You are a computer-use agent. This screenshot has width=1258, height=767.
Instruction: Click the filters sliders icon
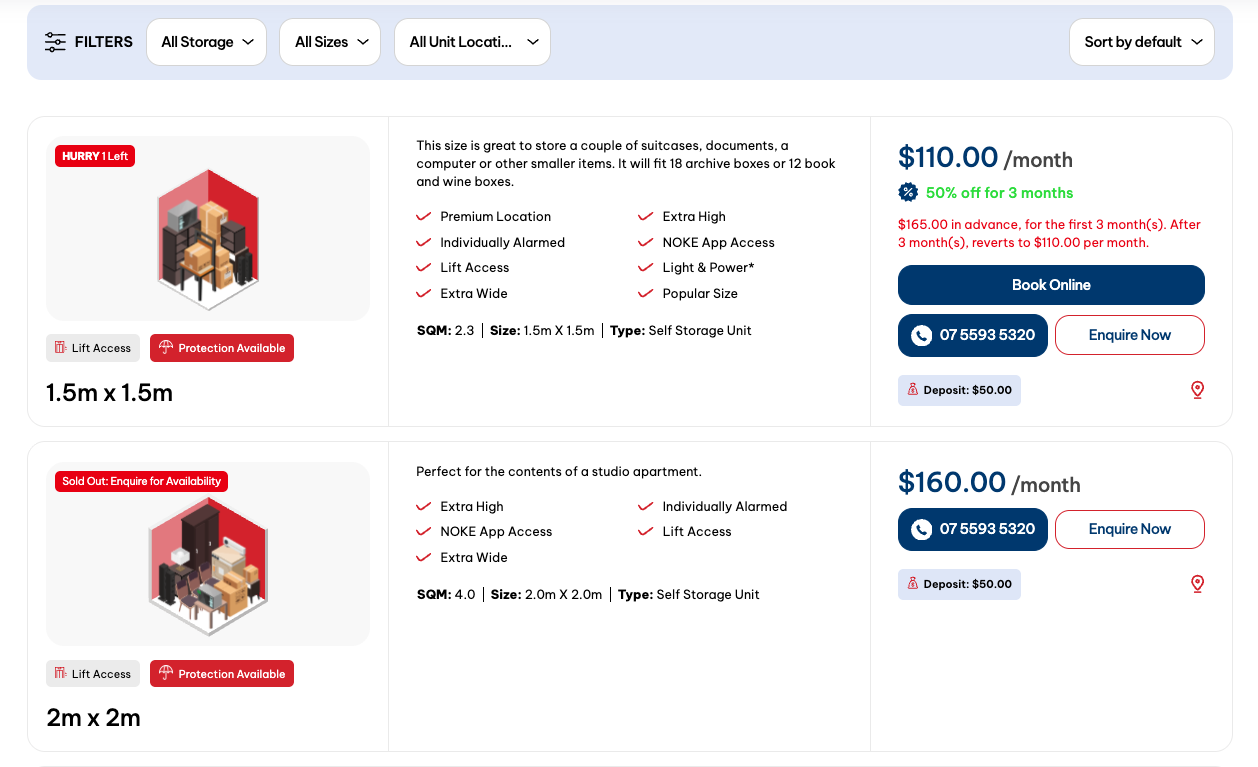(55, 42)
